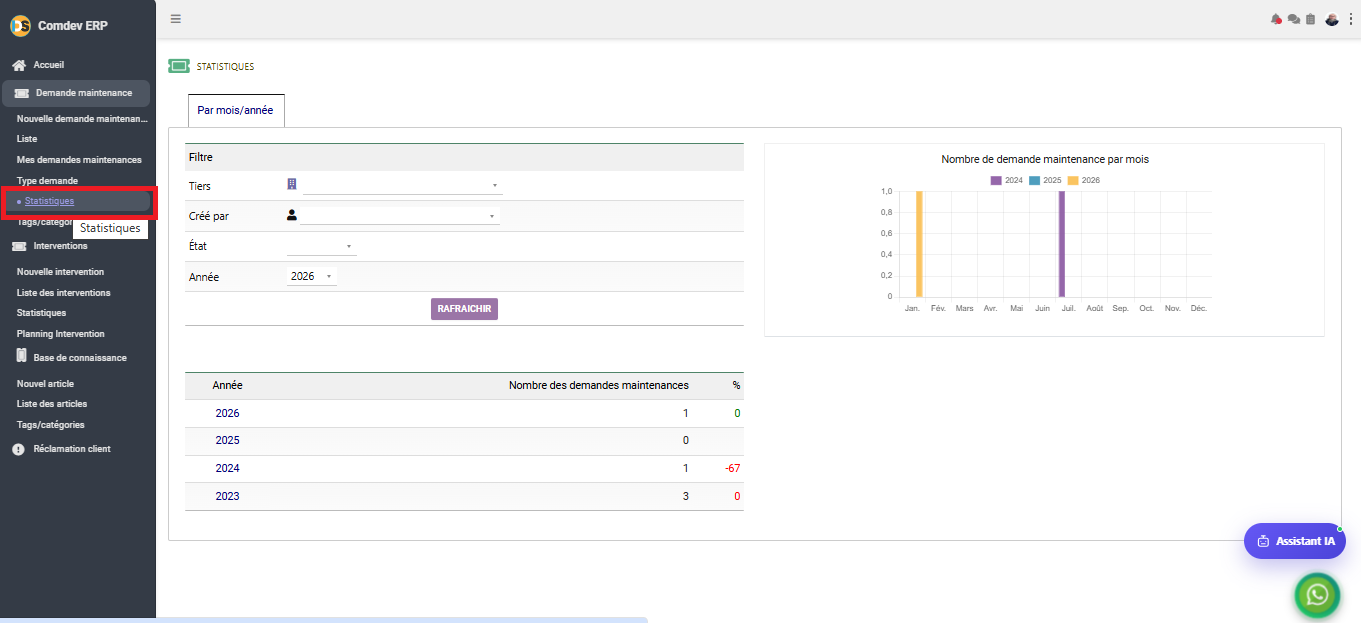This screenshot has width=1361, height=623.
Task: Open Planning Intervention
Action: pyautogui.click(x=60, y=334)
